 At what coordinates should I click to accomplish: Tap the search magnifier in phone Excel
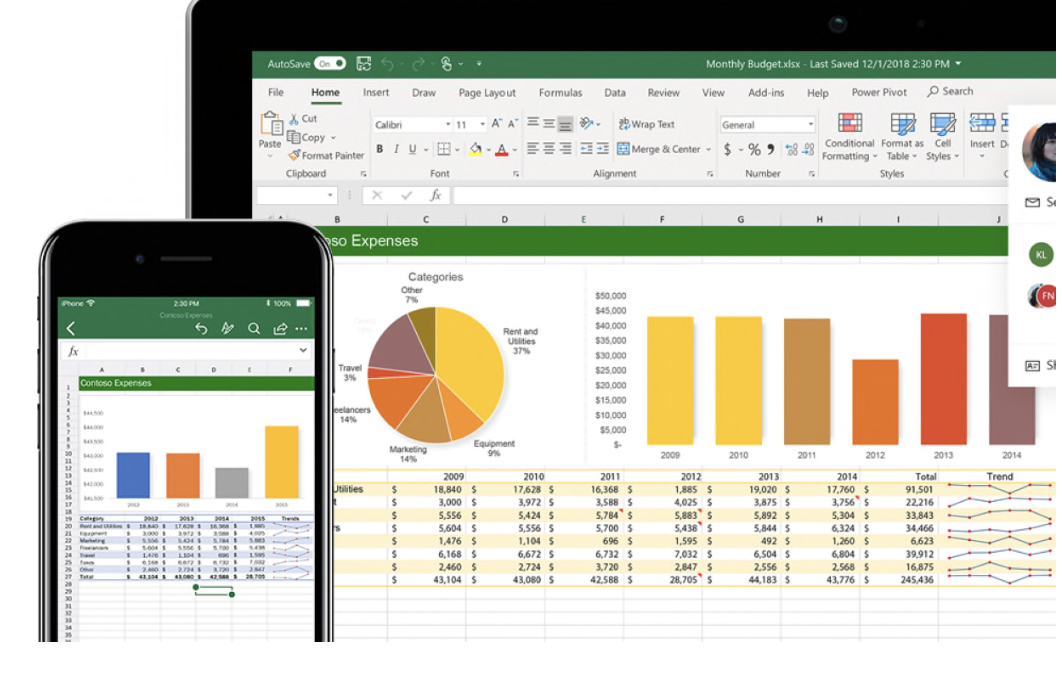(254, 328)
